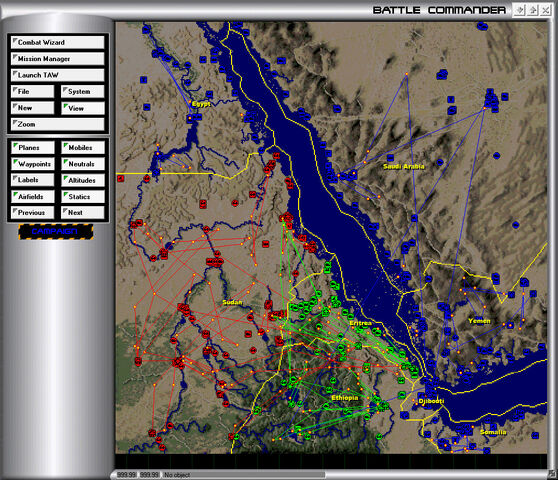Open the Combat Wizard
Screen dimensions: 558x480
[58, 42]
